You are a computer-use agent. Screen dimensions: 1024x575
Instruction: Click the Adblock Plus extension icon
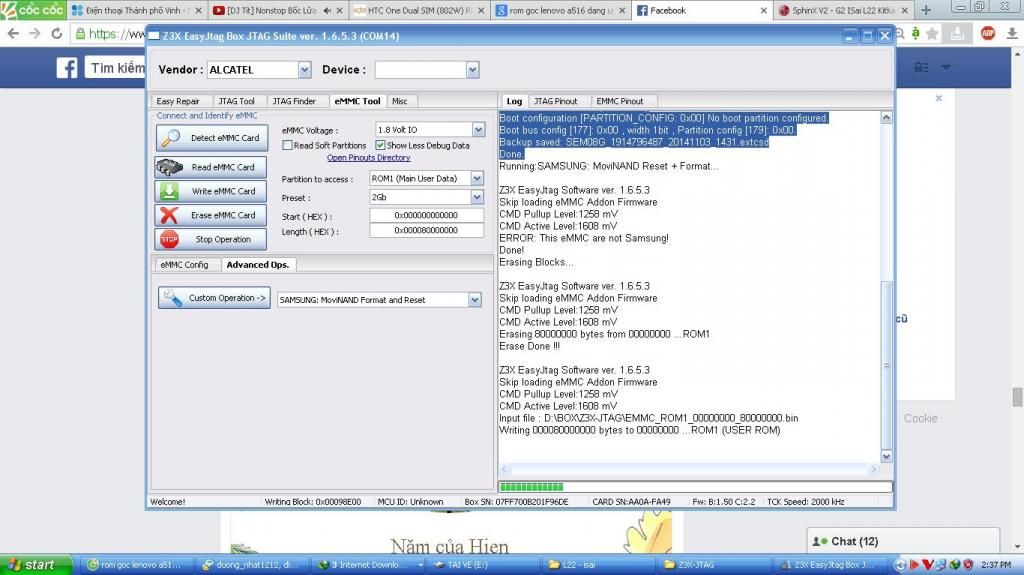tap(988, 33)
